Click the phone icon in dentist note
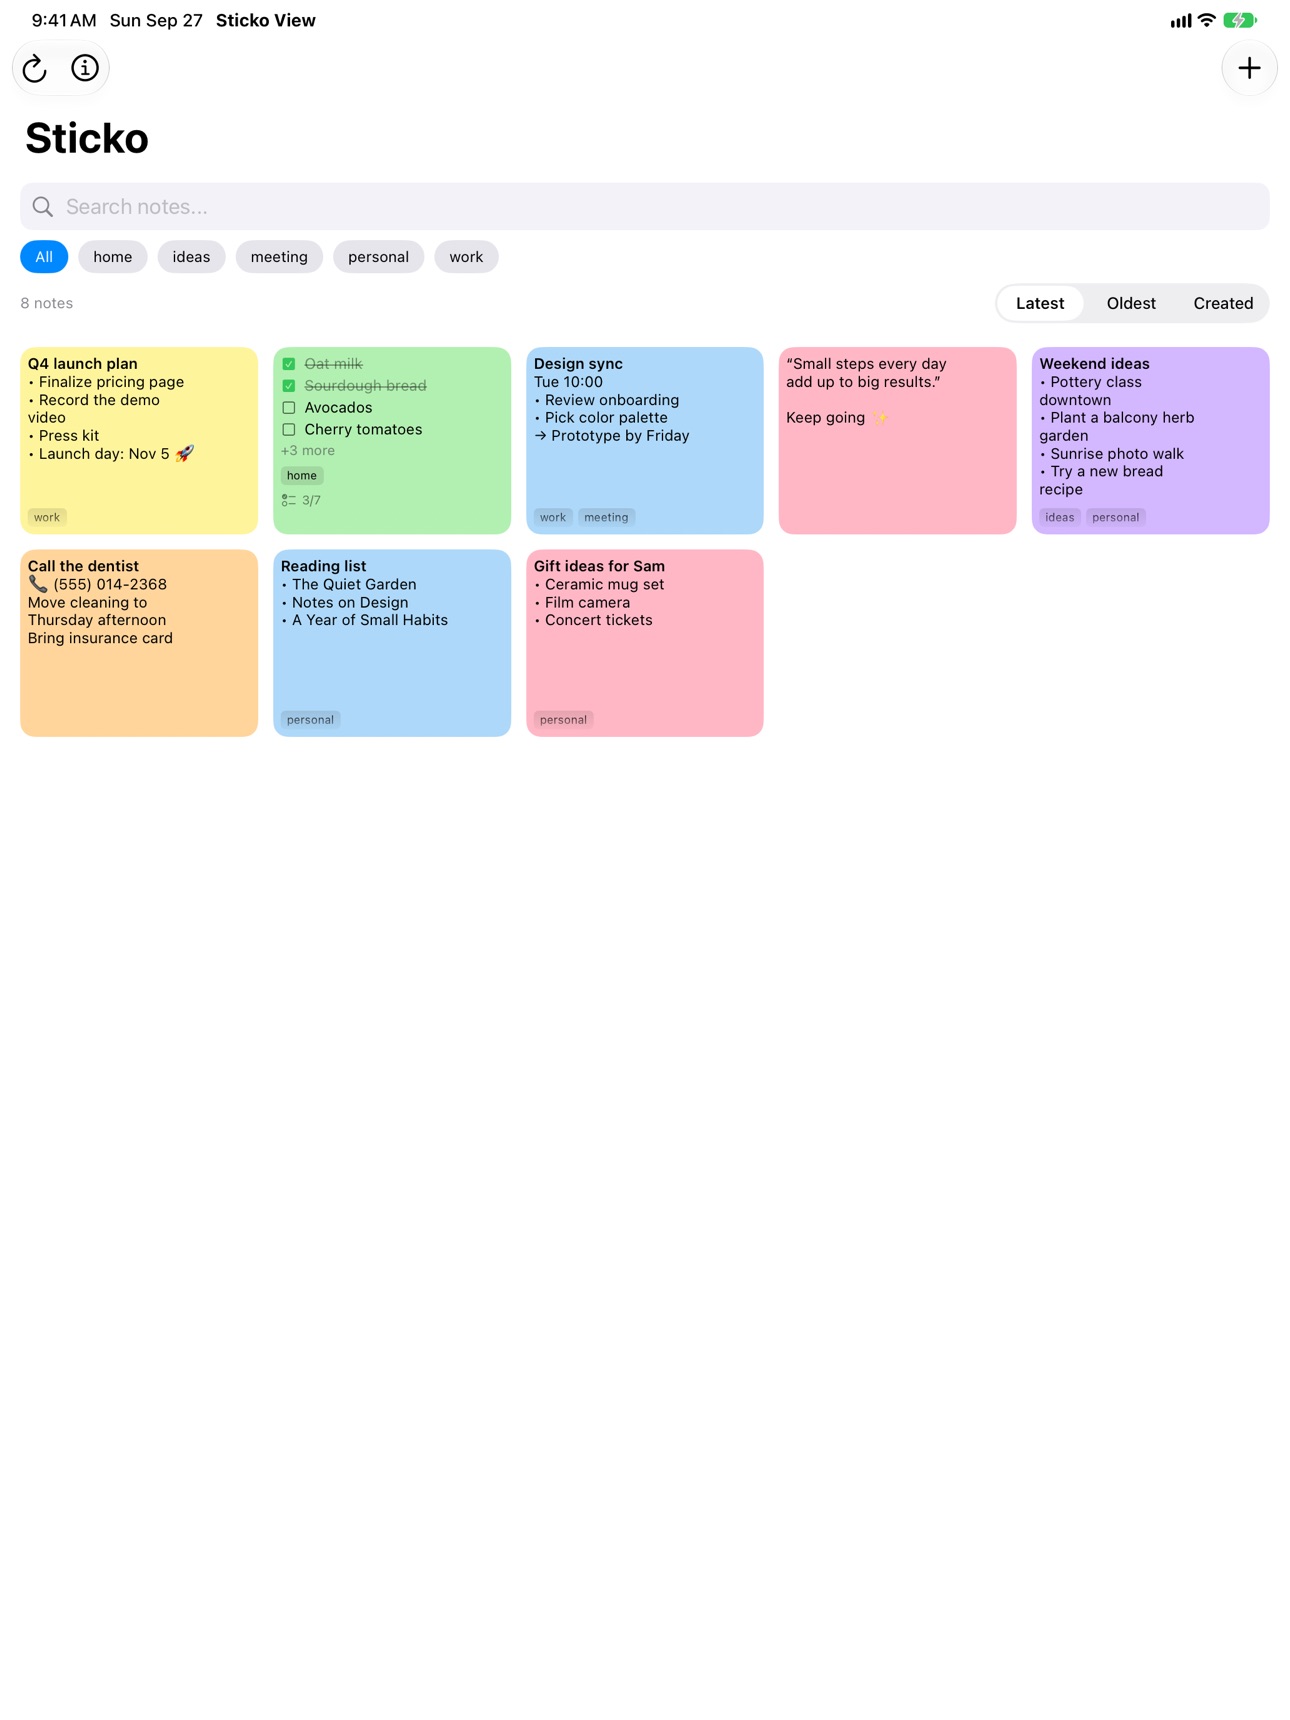The width and height of the screenshot is (1290, 1720). coord(38,584)
